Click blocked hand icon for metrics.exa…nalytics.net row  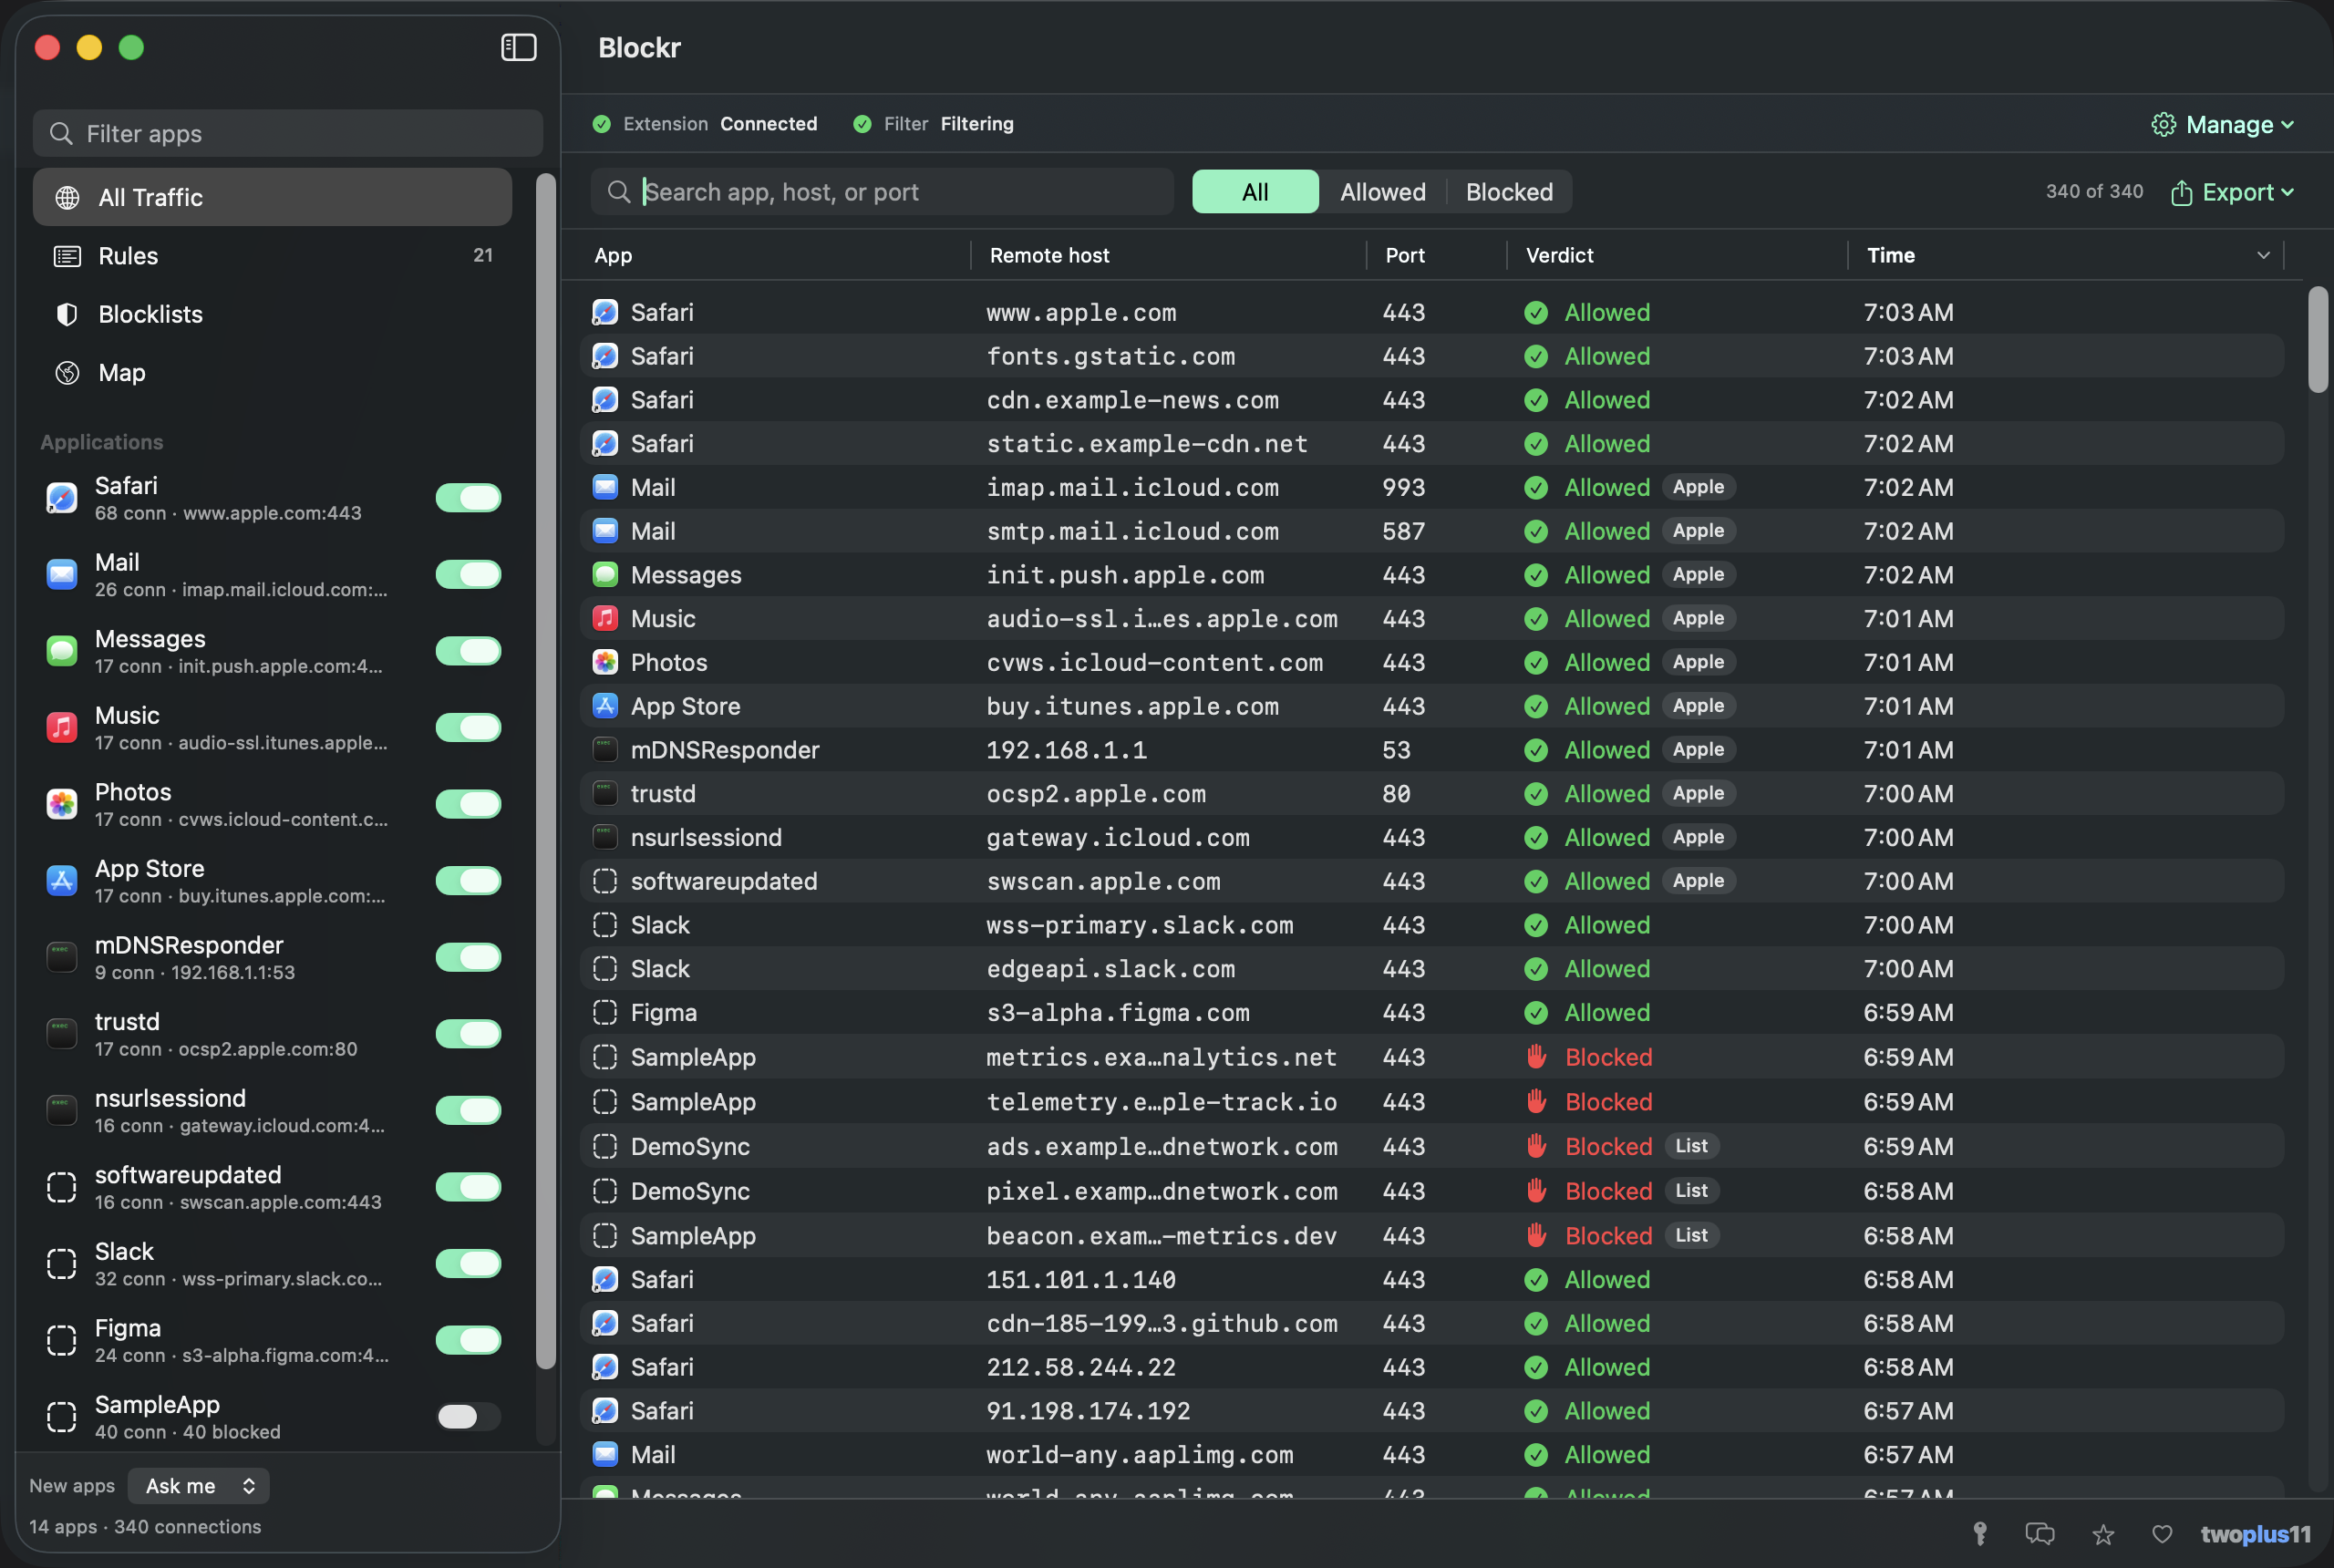coord(1537,1056)
